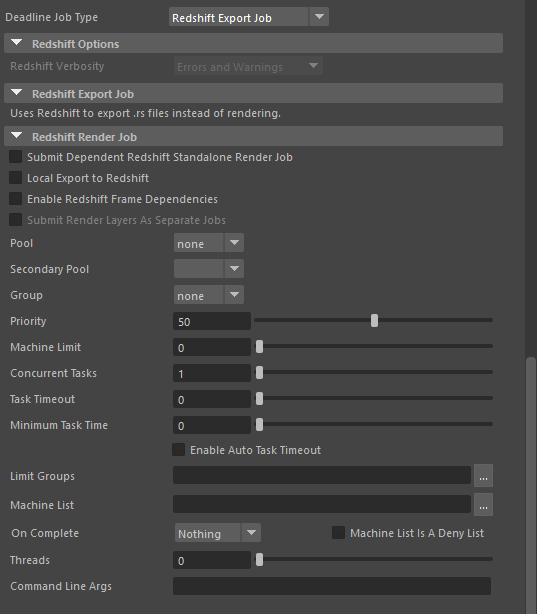Screen dimensions: 537x614
Task: Check Local Export to Redshift
Action: pos(16,178)
